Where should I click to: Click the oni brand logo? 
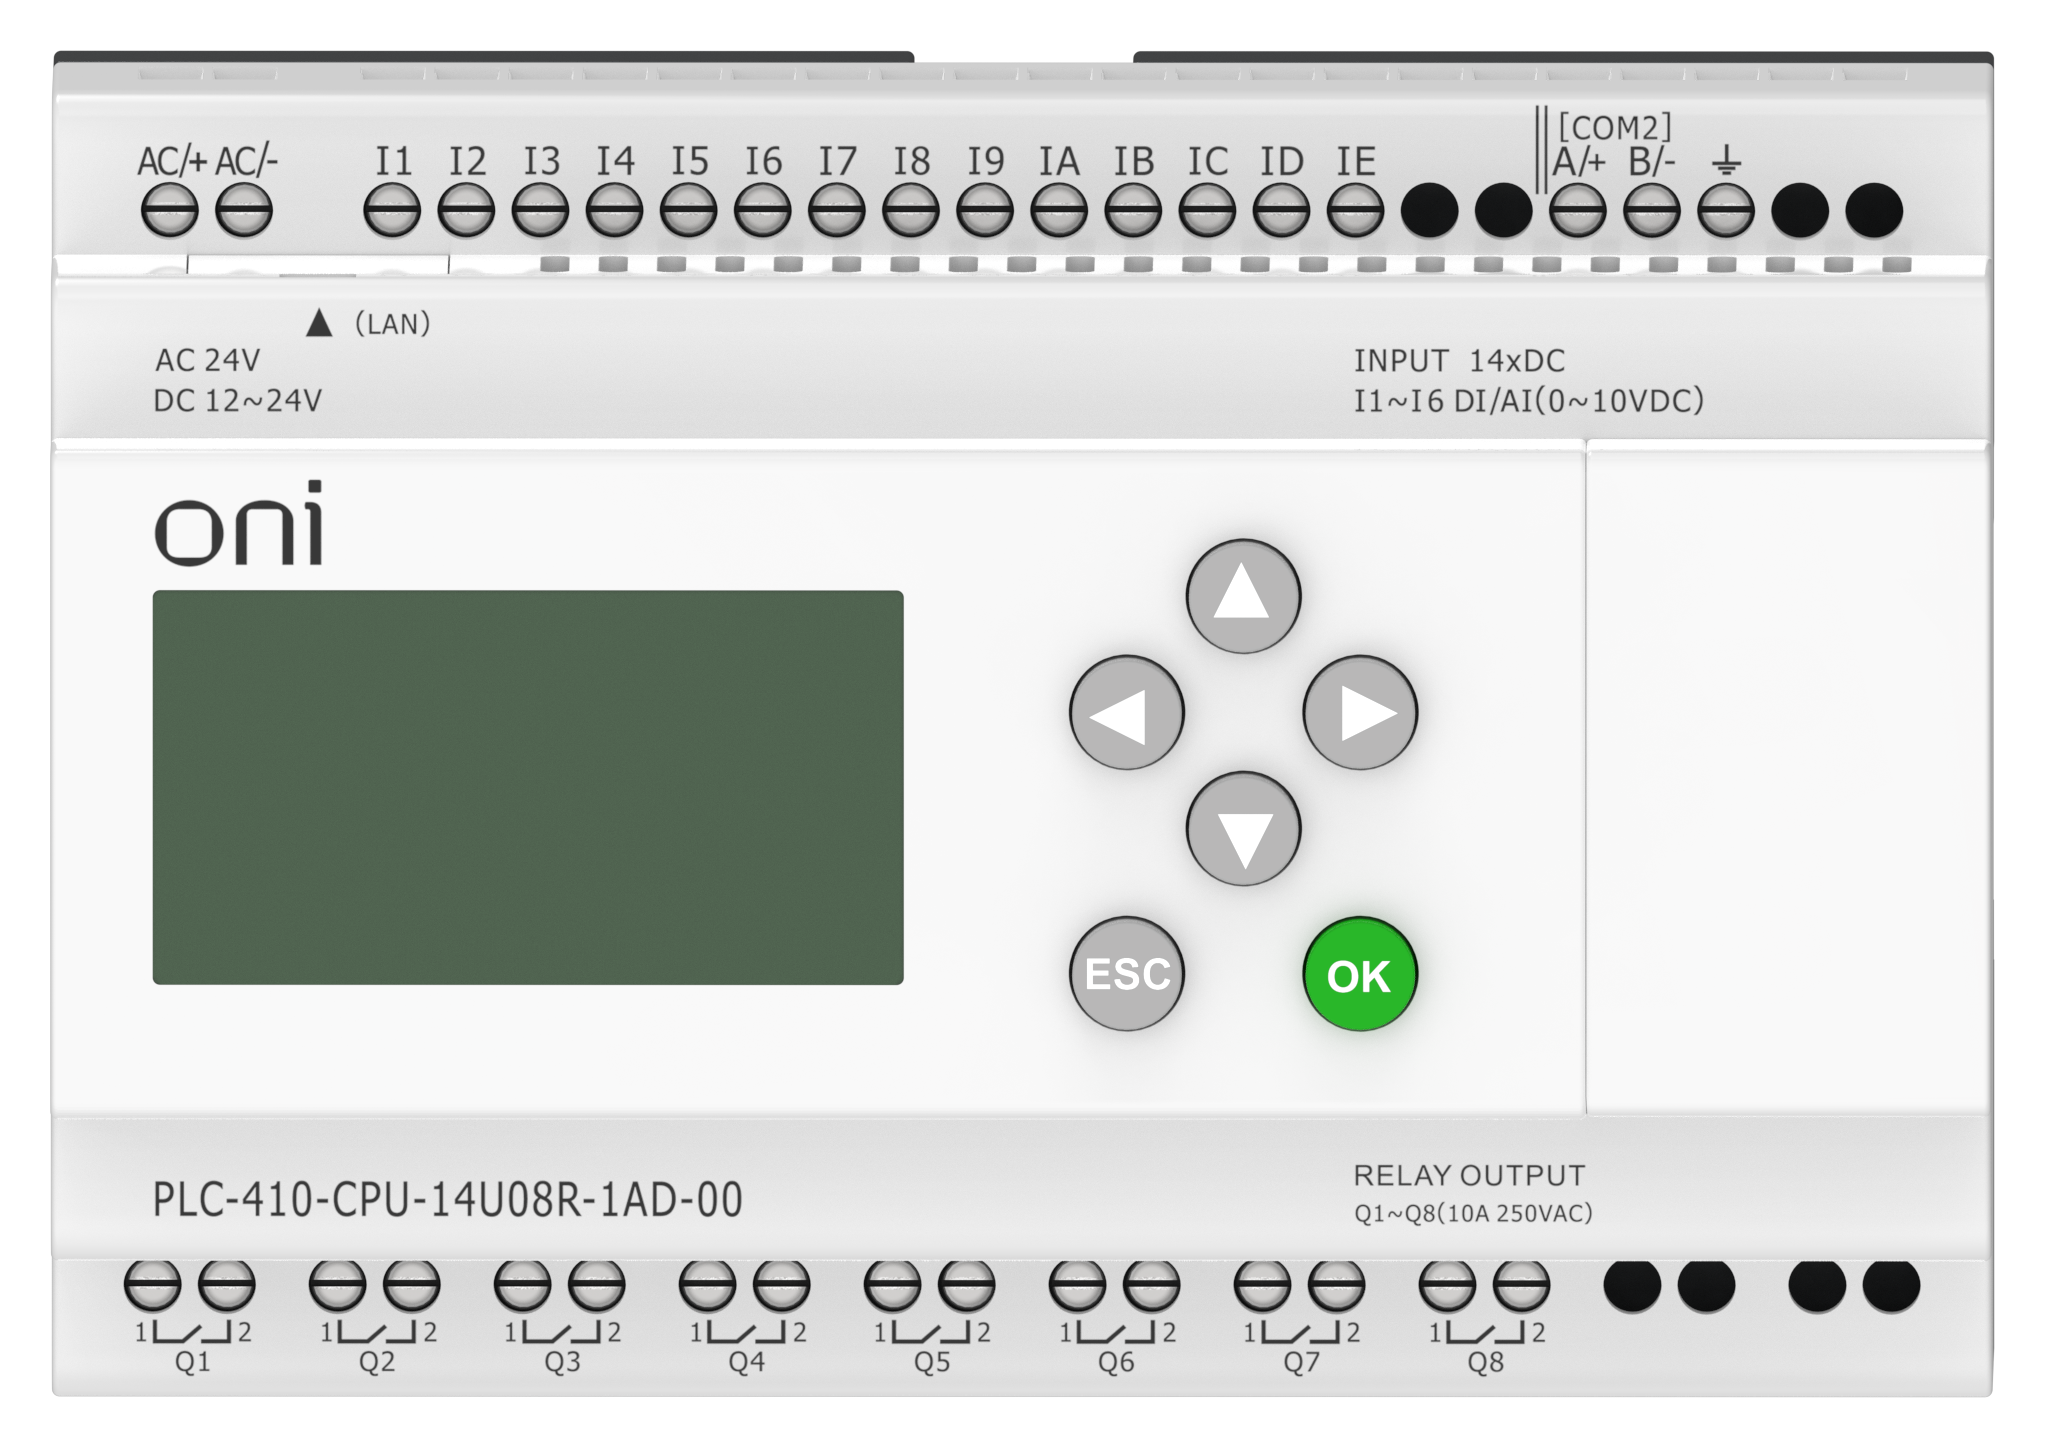239,523
